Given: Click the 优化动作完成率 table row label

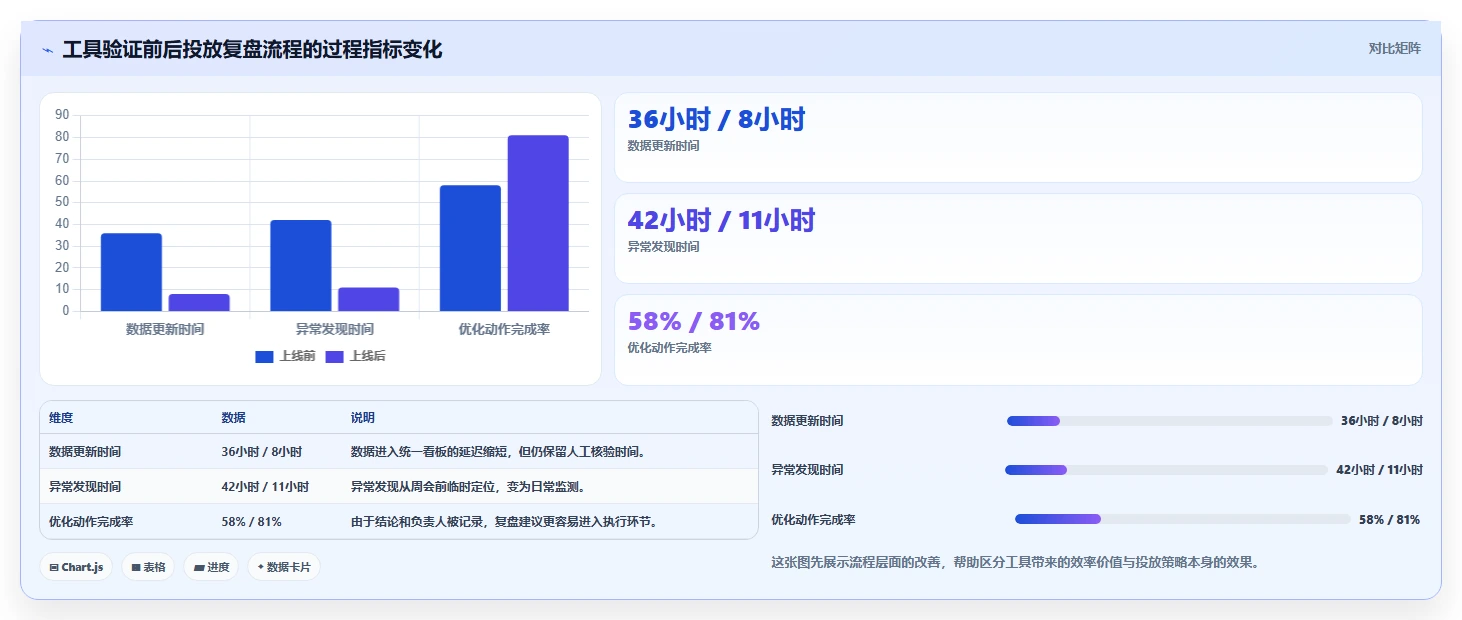Looking at the screenshot, I should point(91,522).
